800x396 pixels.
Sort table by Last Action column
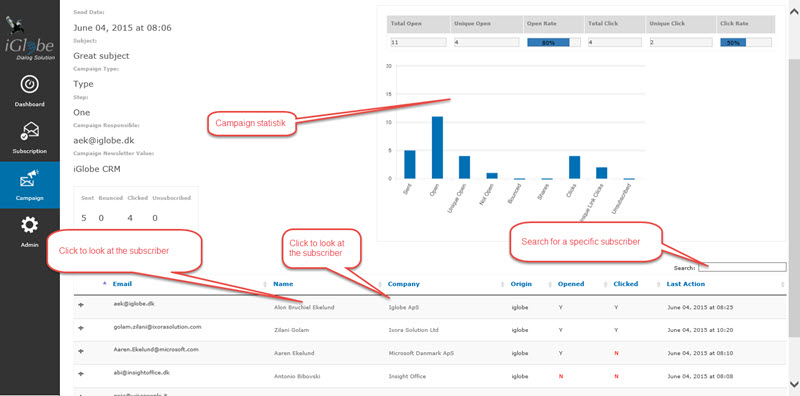(686, 284)
